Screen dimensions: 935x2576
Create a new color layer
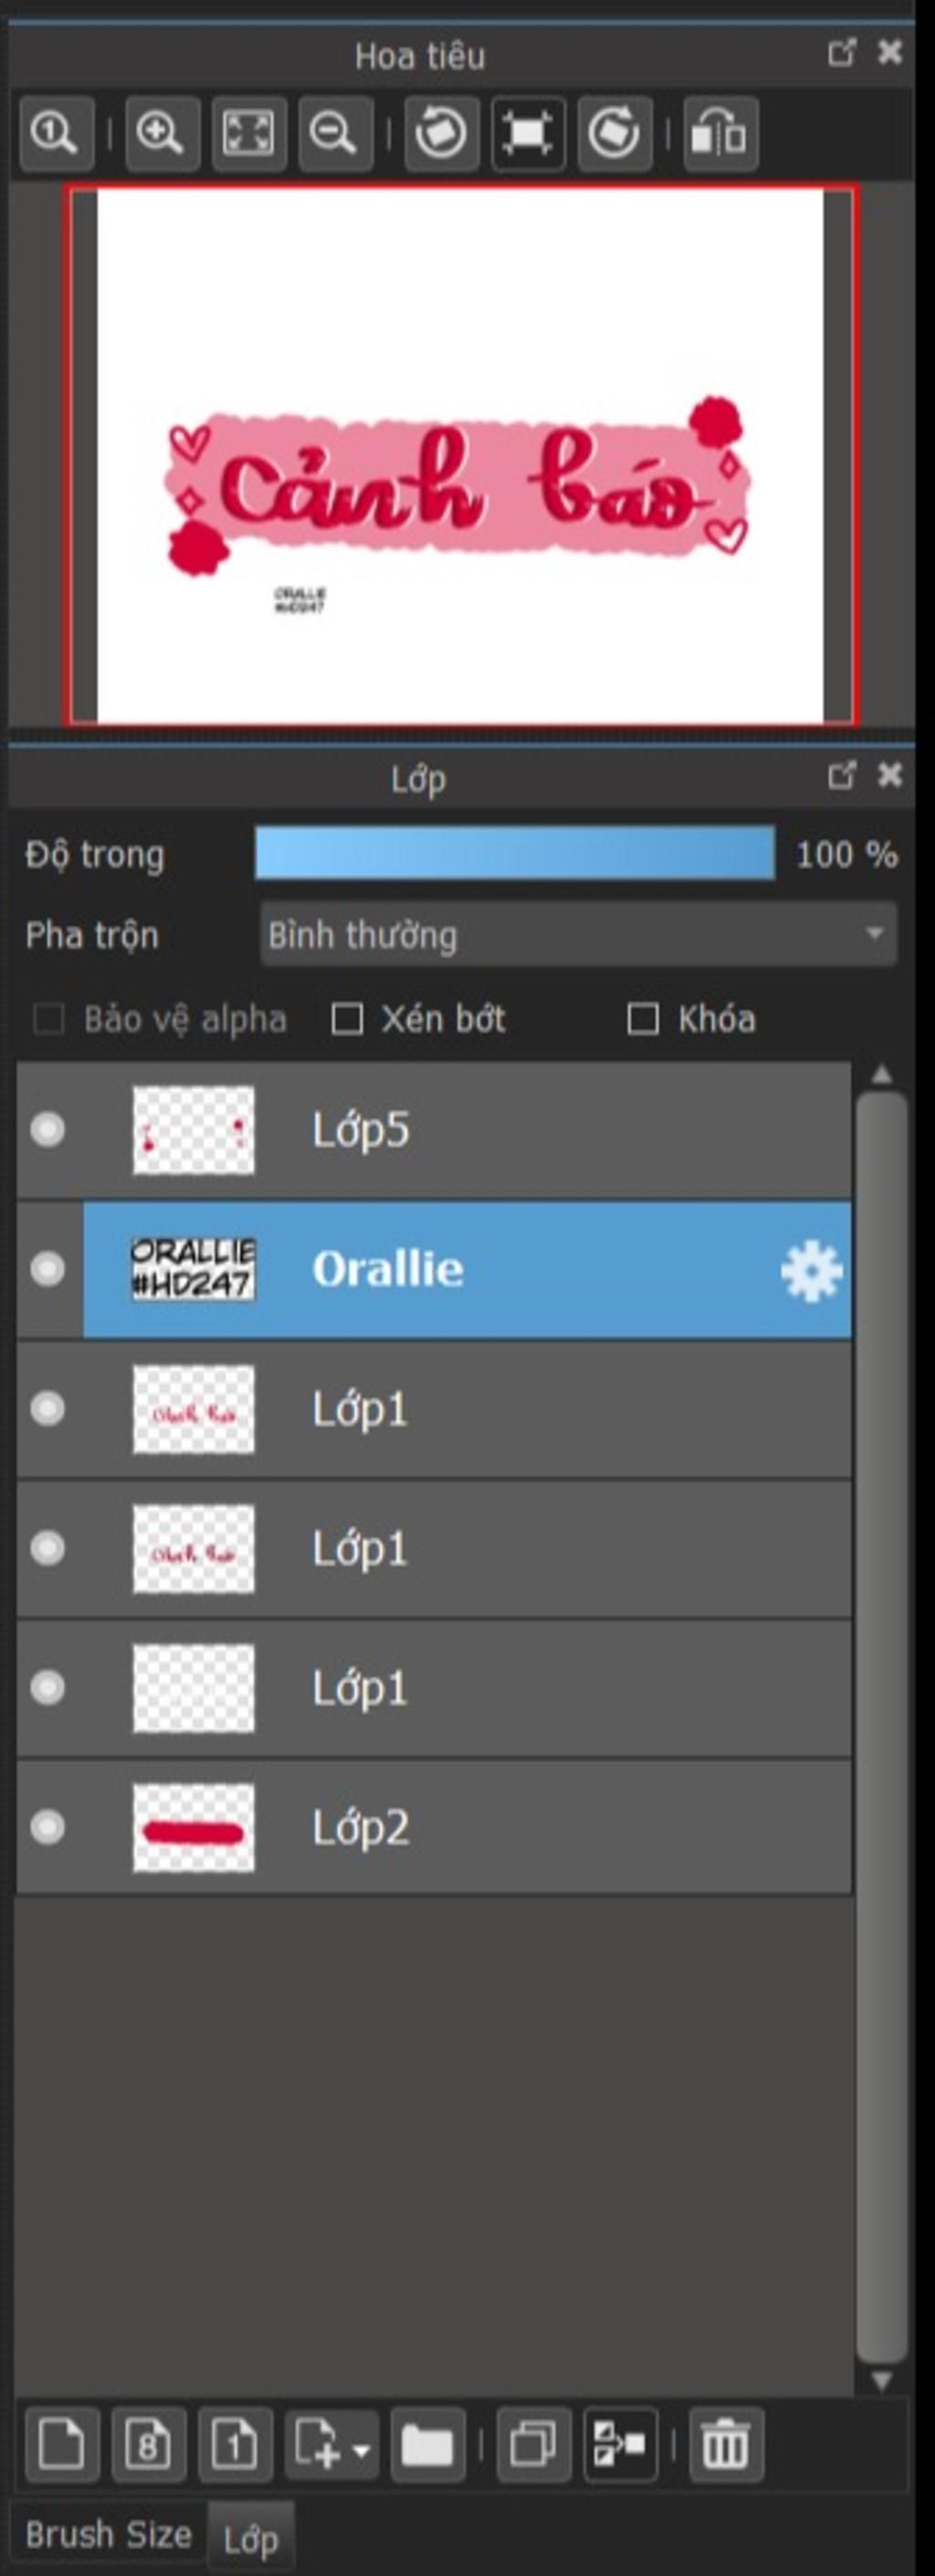click(x=61, y=2445)
